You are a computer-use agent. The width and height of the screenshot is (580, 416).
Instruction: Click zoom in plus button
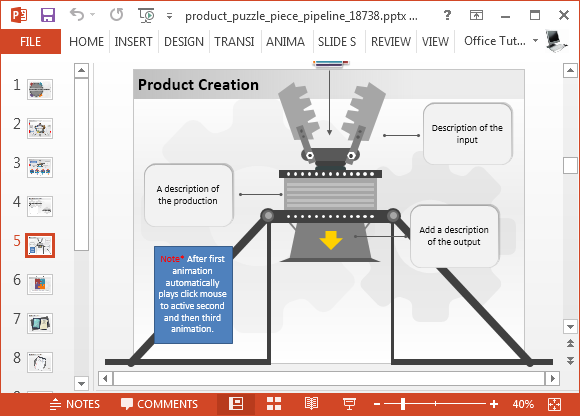click(494, 404)
